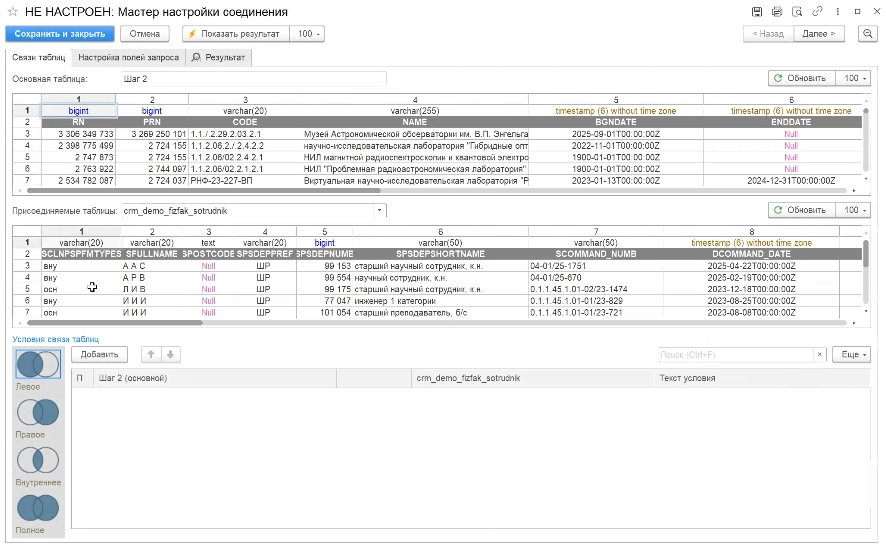The image size is (886, 547).
Task: Open the Результат tab
Action: coord(219,58)
